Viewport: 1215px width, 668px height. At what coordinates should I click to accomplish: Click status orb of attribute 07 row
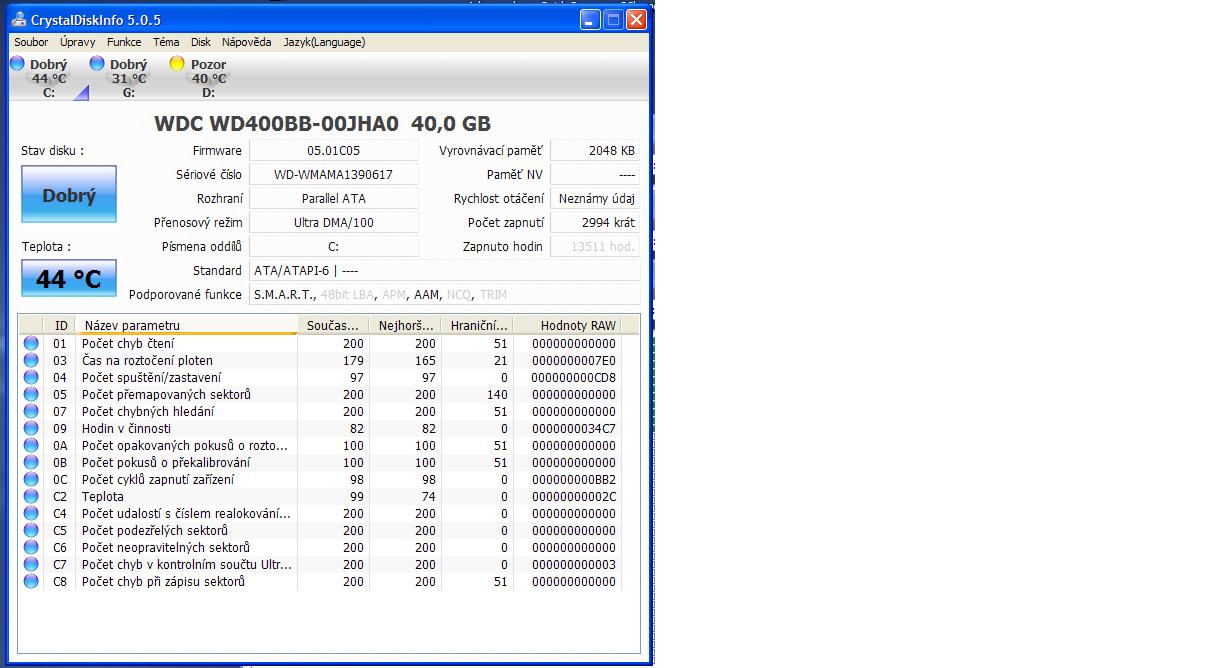pos(31,411)
